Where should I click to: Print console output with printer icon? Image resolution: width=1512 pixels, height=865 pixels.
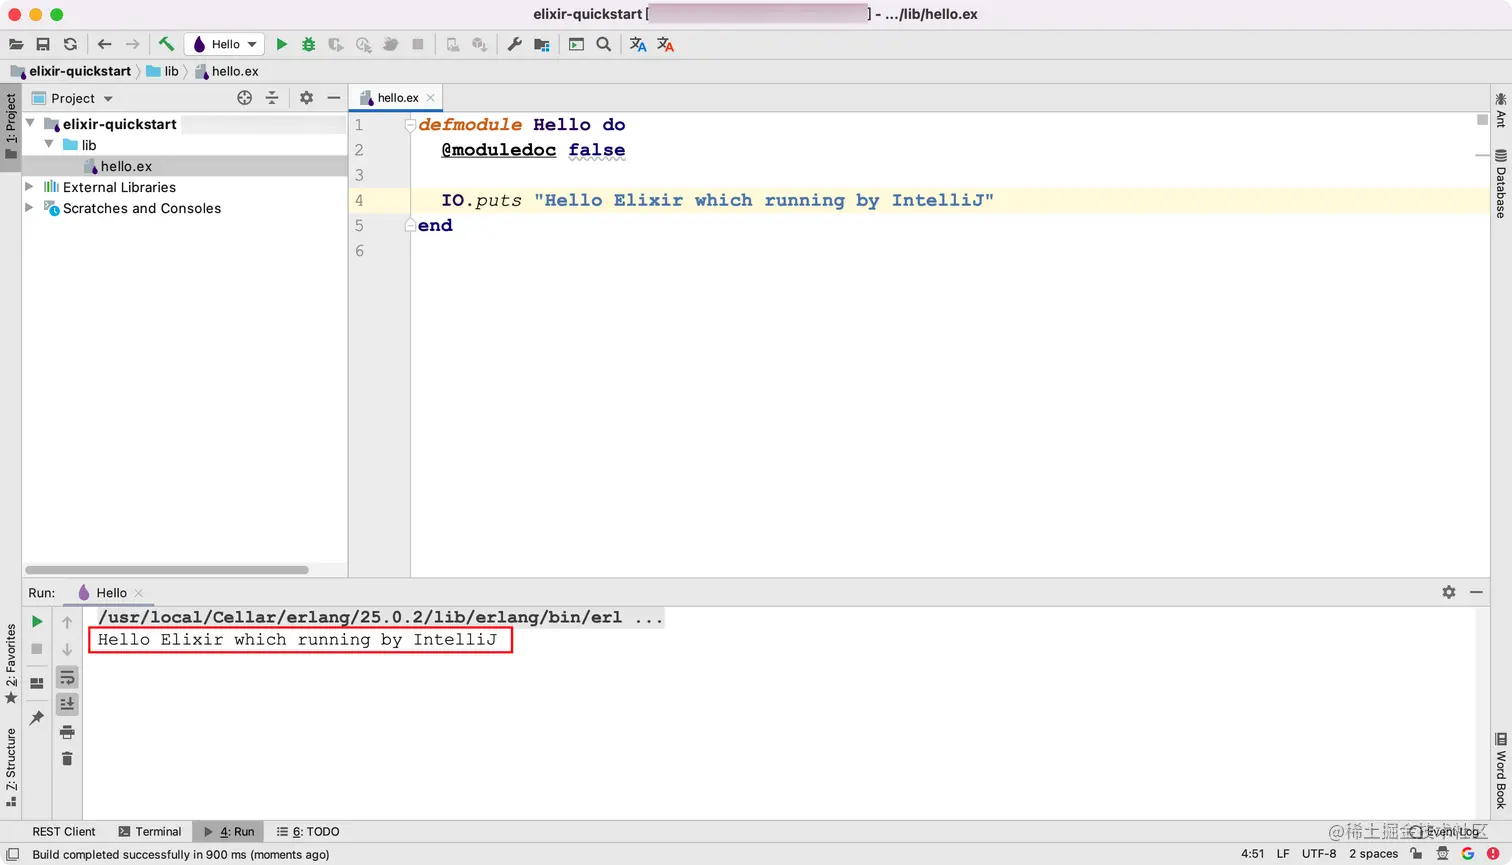(67, 732)
